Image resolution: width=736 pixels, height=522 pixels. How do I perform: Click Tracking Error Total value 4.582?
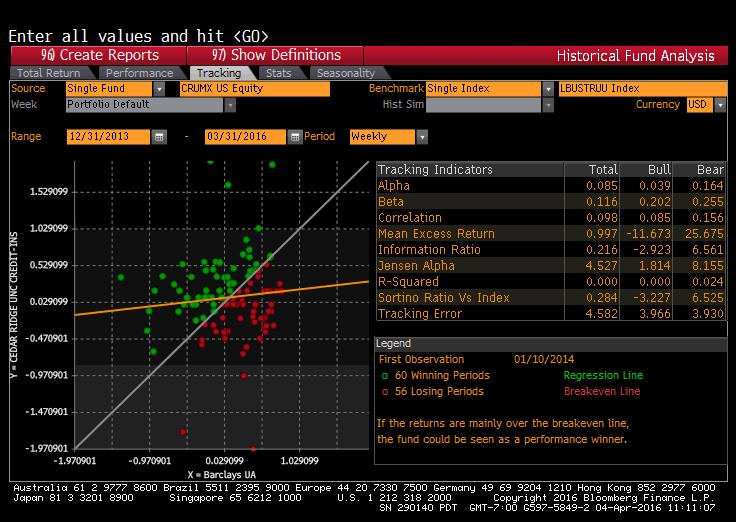[602, 314]
